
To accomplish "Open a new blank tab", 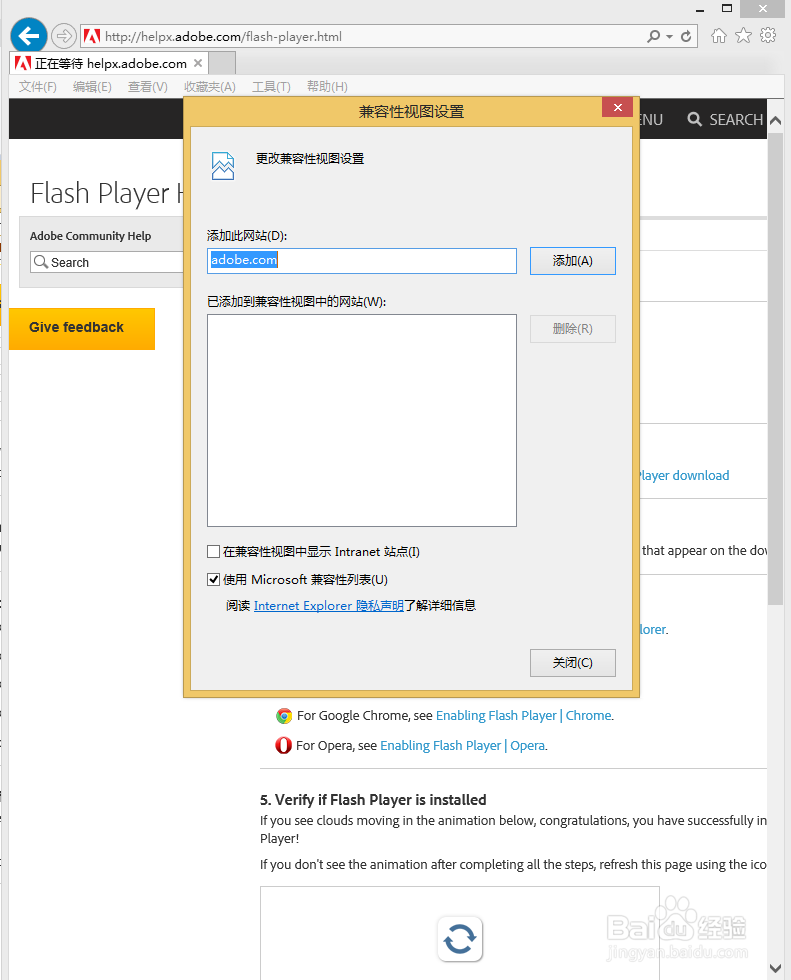I will point(222,63).
